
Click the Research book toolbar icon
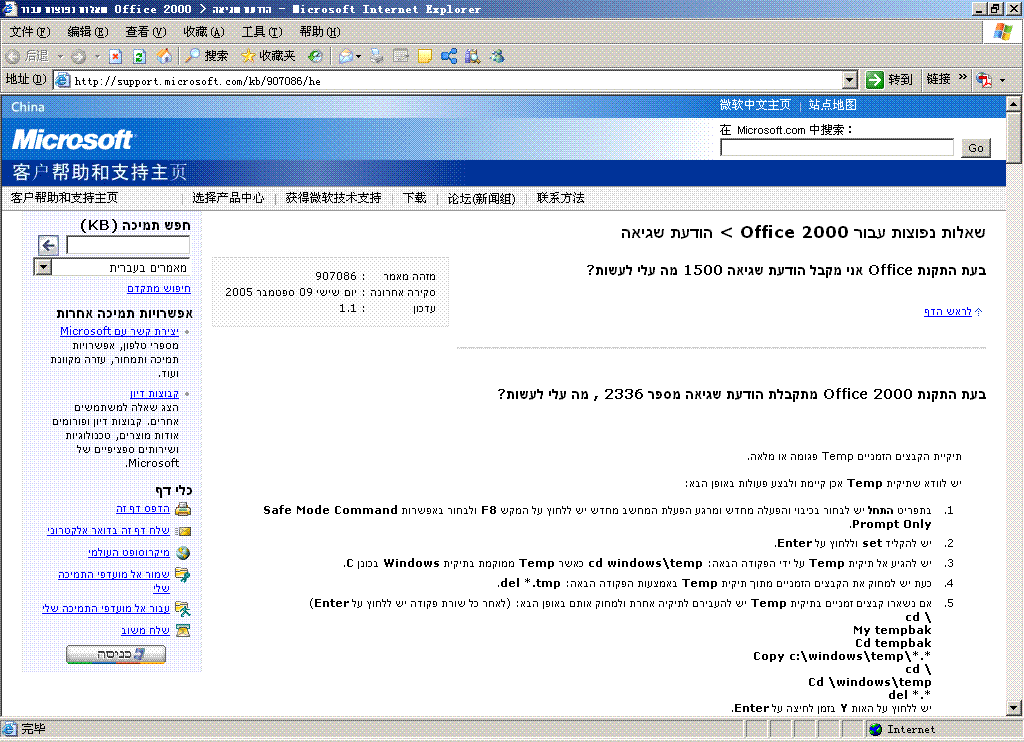[472, 57]
